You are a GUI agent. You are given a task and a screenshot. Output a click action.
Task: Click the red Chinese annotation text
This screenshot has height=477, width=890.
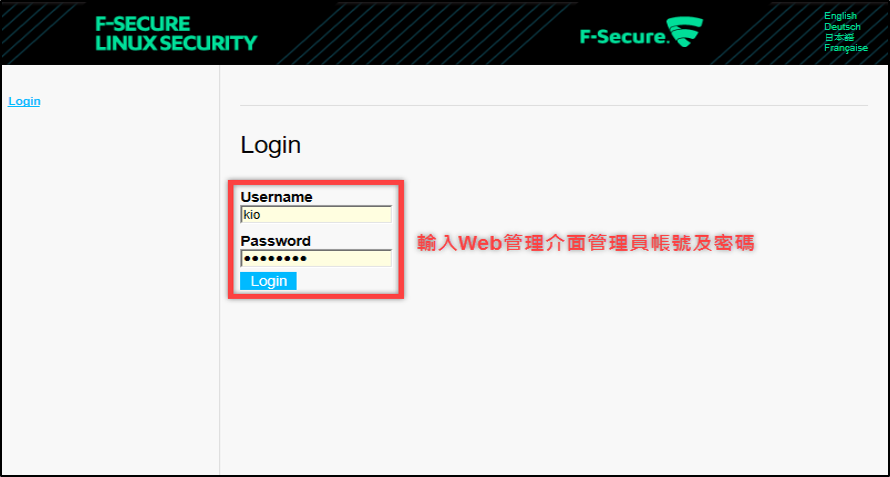pos(585,242)
